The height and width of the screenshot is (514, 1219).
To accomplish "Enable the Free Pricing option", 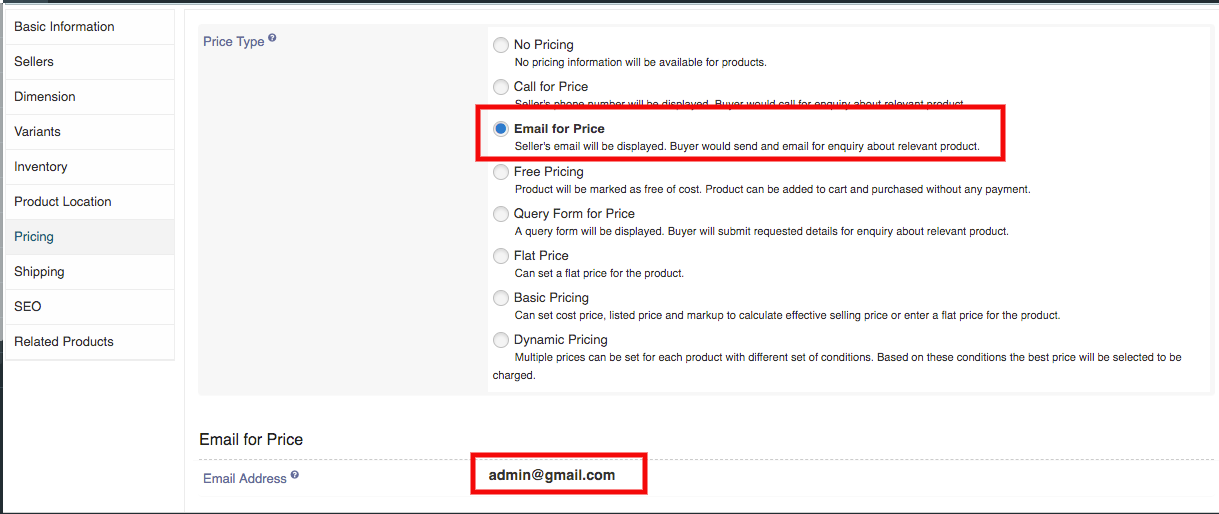I will click(x=501, y=172).
